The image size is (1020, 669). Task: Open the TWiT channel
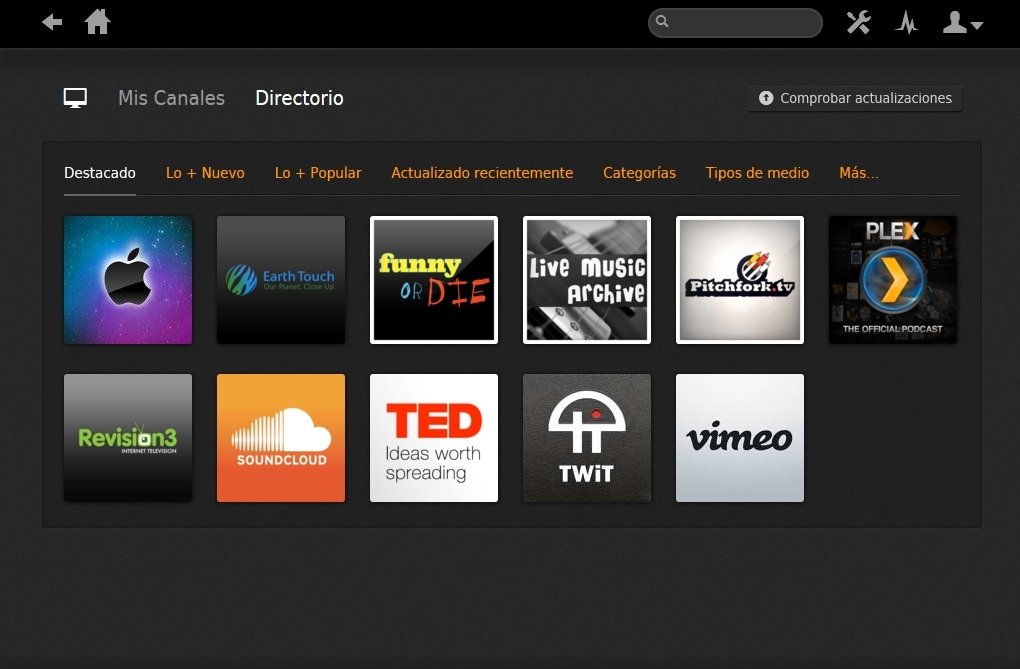click(x=587, y=438)
